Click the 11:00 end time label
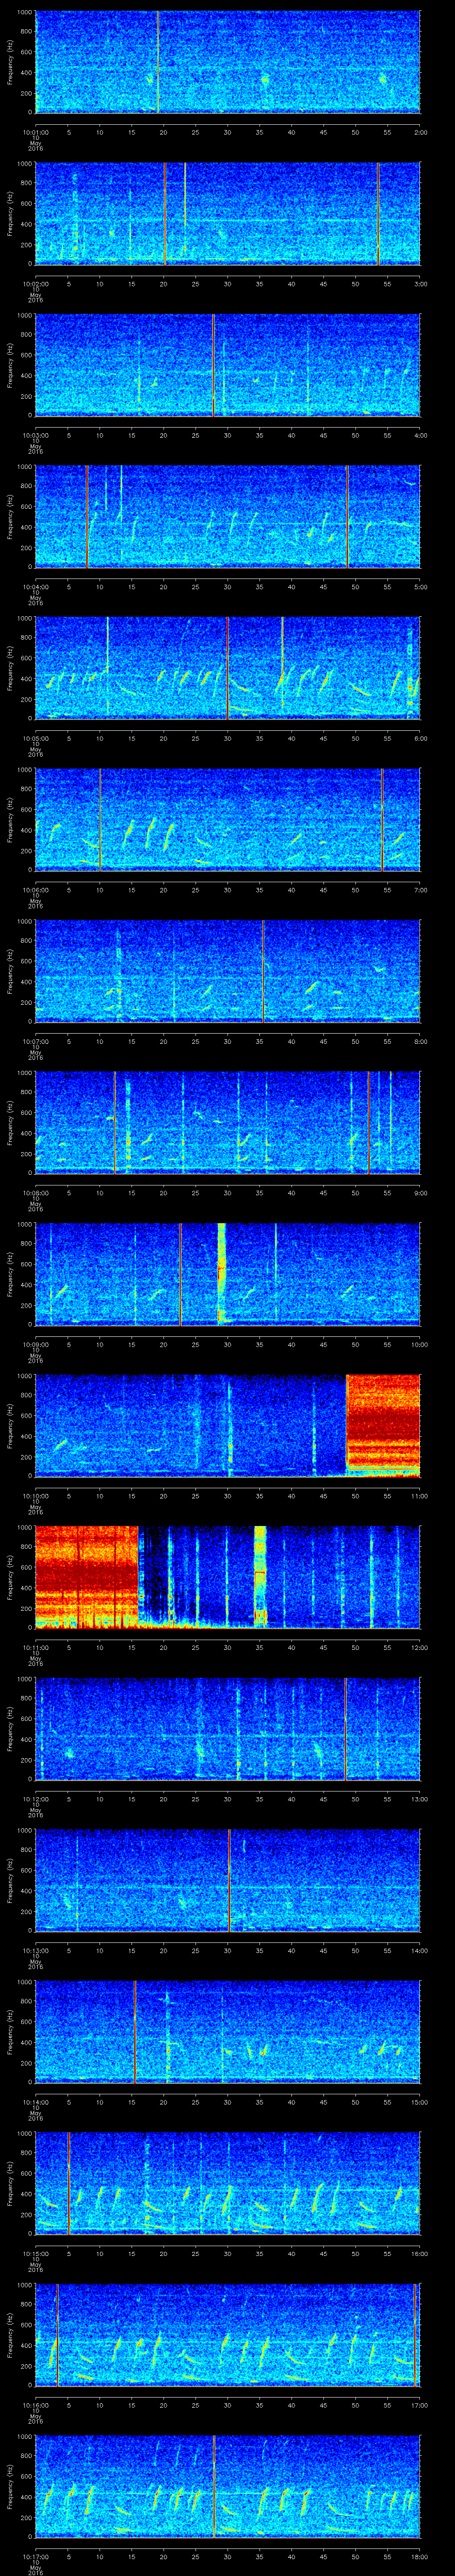Screen dimensions: 455x2576 point(419,1495)
